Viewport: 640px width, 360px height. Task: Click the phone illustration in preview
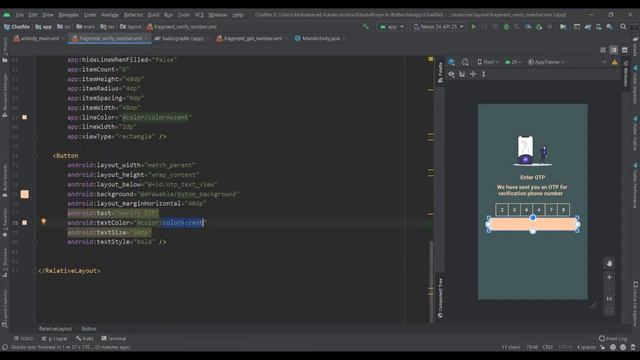click(x=532, y=151)
